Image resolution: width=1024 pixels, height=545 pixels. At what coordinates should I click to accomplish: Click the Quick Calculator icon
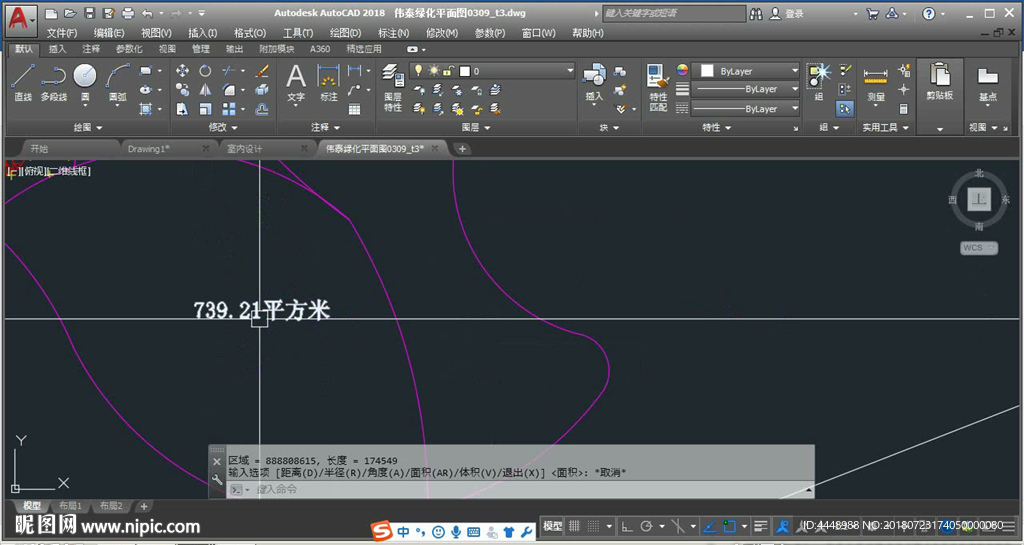point(904,109)
